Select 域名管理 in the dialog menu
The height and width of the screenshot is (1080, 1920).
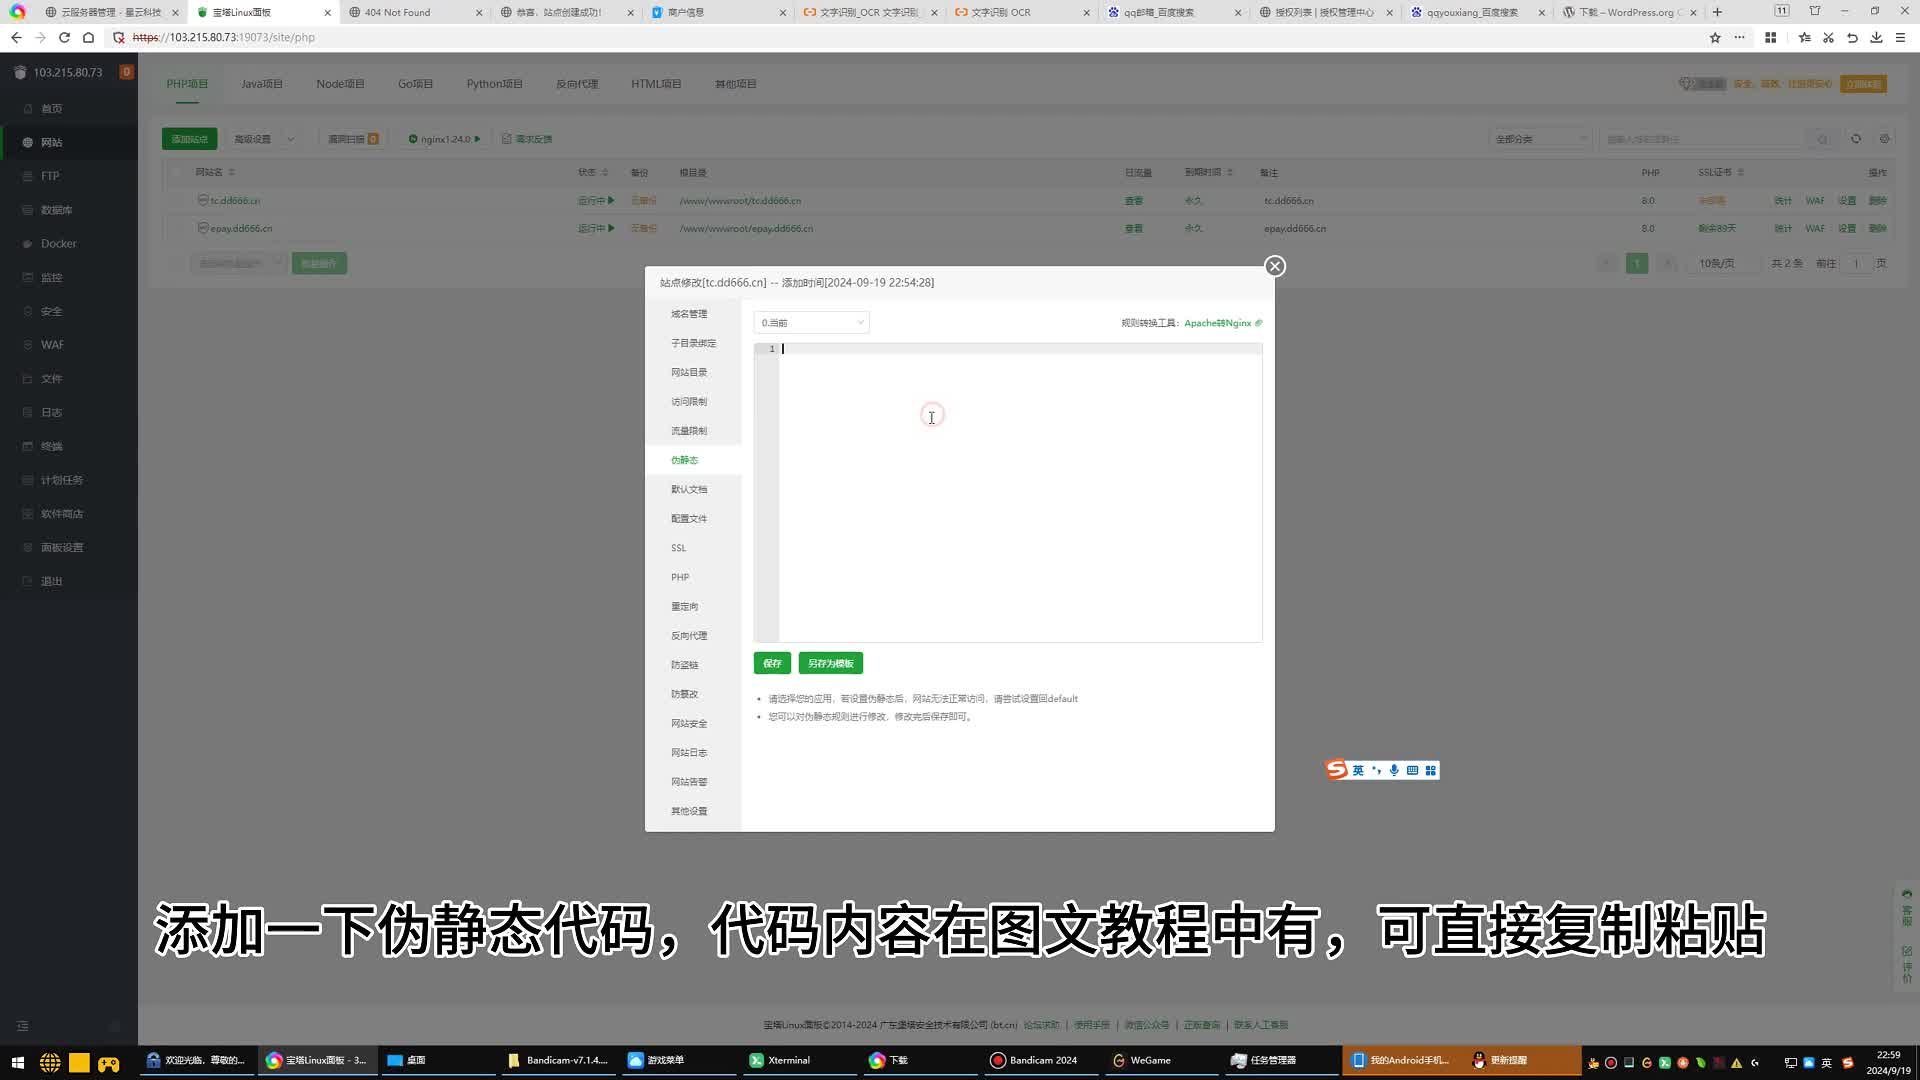pyautogui.click(x=689, y=314)
